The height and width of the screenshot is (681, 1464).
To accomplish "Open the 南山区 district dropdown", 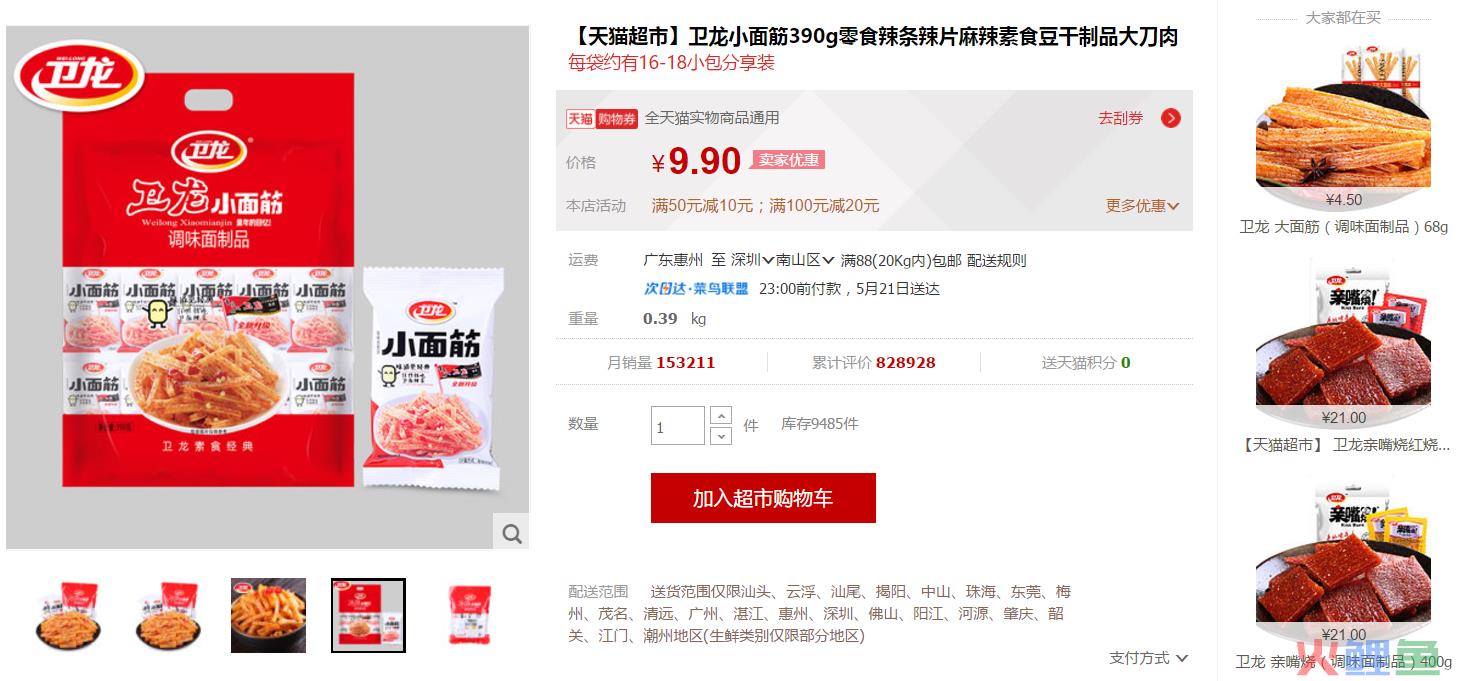I will pos(806,260).
